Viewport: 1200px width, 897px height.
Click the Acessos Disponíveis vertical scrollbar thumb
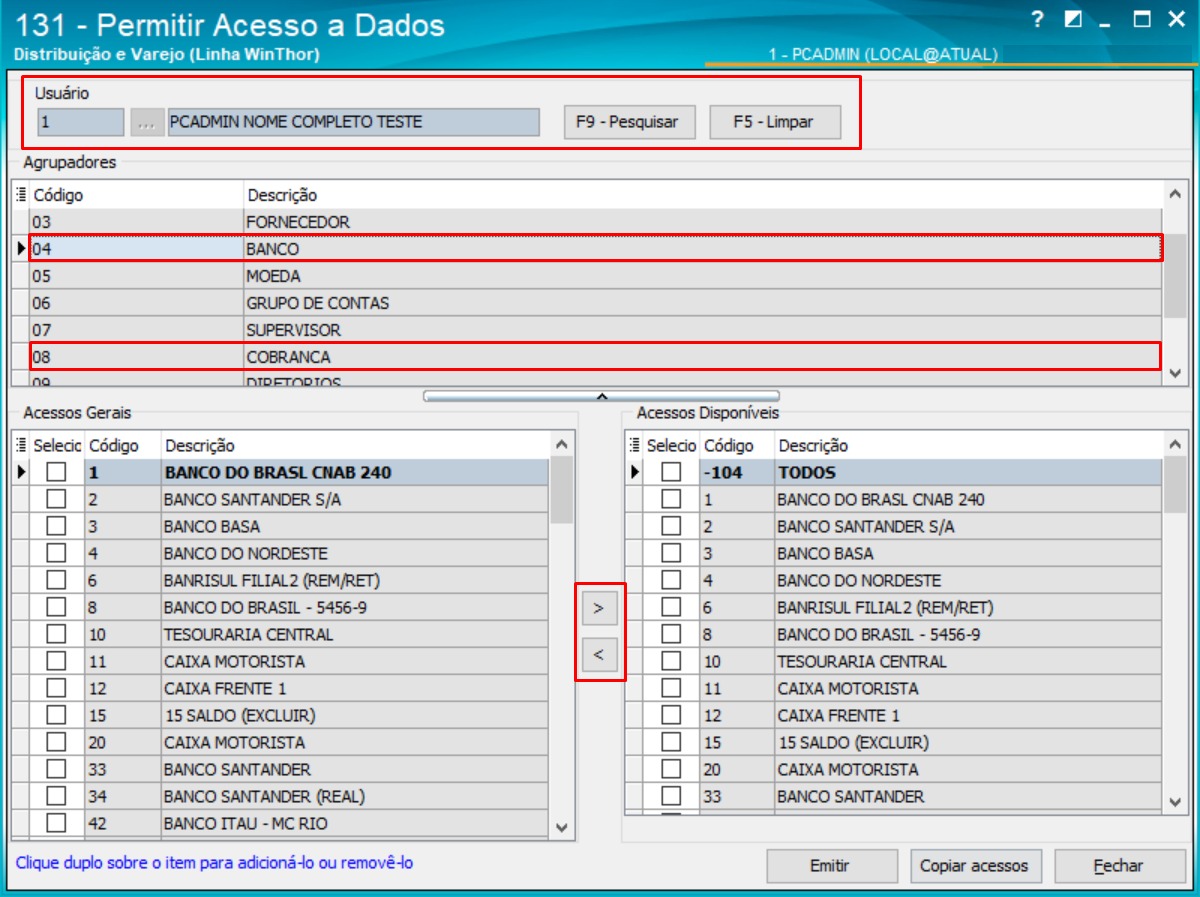click(x=1174, y=484)
